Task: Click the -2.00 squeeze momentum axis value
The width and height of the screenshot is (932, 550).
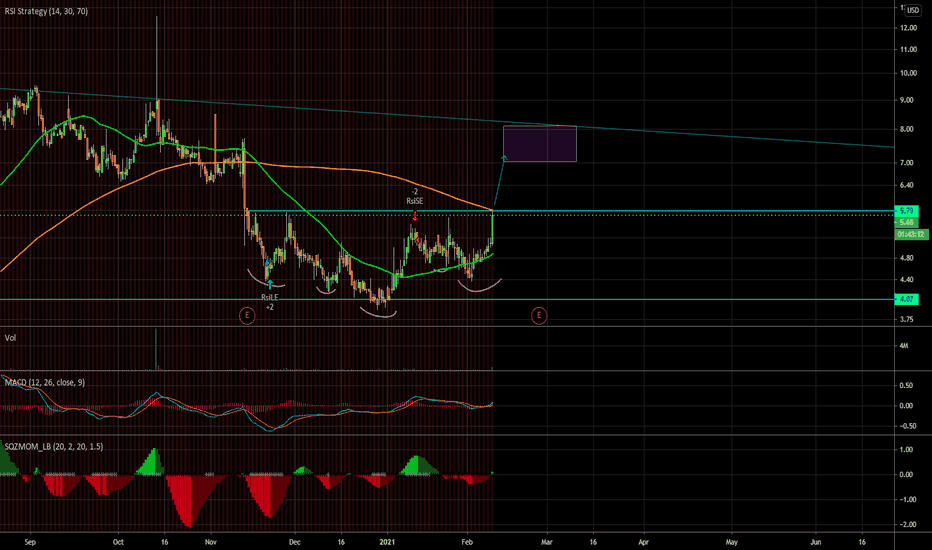Action: (906, 524)
